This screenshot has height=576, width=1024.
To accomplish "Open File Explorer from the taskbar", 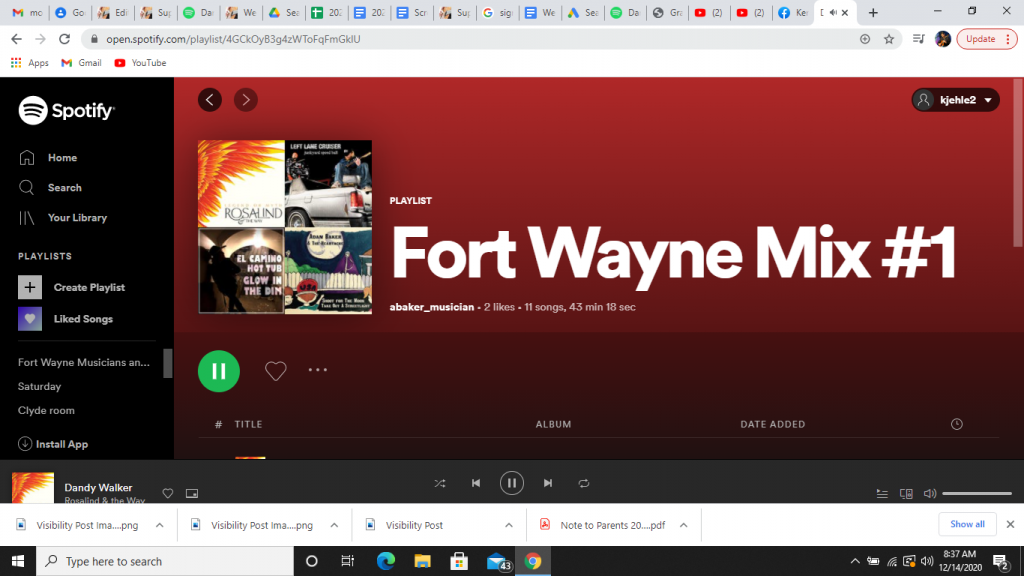I will [423, 561].
